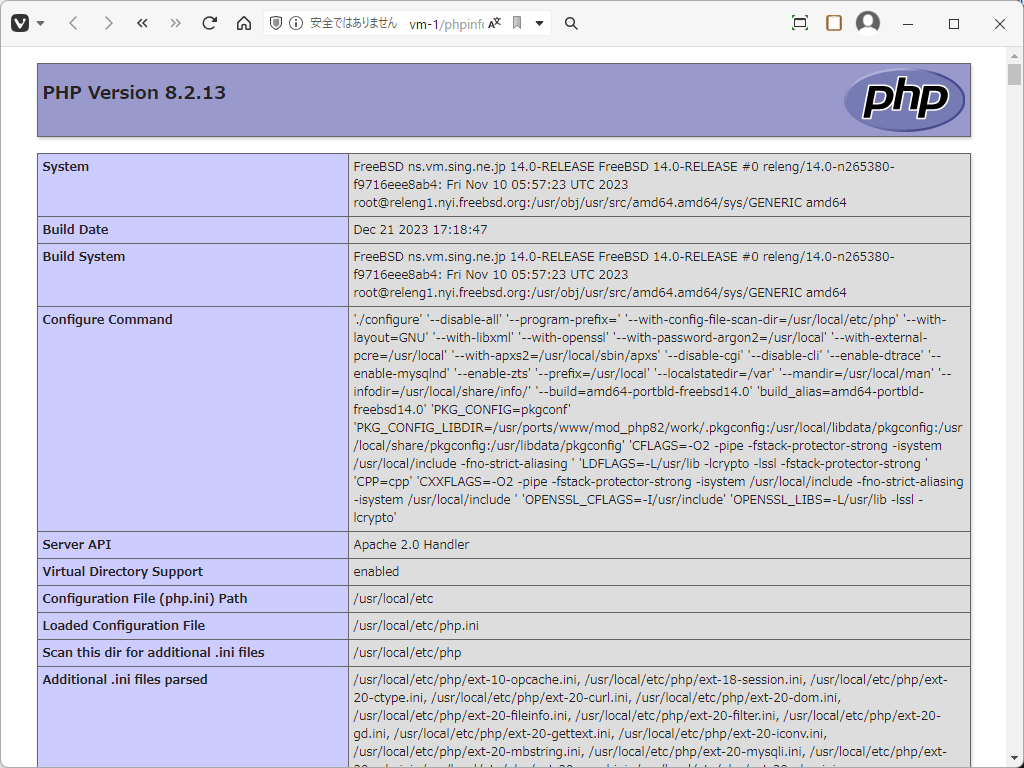Viewport: 1024px width, 768px height.
Task: Click the up arrow of scrollbar
Action: [x=1014, y=56]
